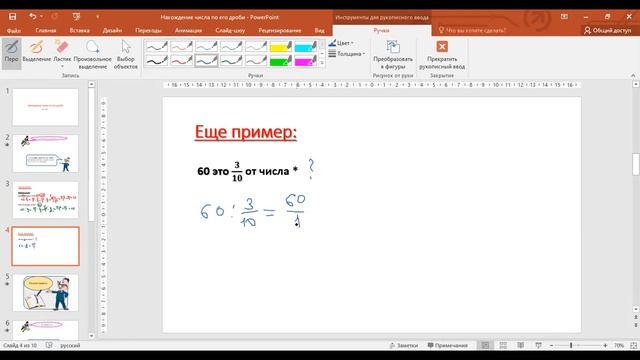Click zoom out minus button
The height and width of the screenshot is (360, 640).
pyautogui.click(x=551, y=345)
